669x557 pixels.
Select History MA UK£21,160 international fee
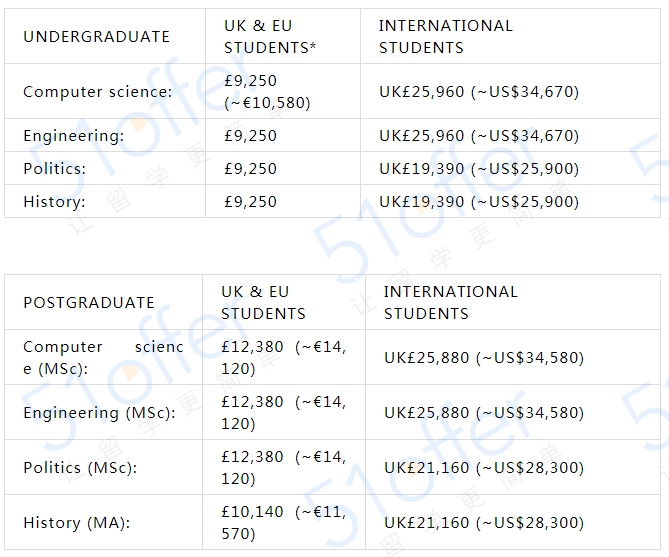[x=484, y=523]
